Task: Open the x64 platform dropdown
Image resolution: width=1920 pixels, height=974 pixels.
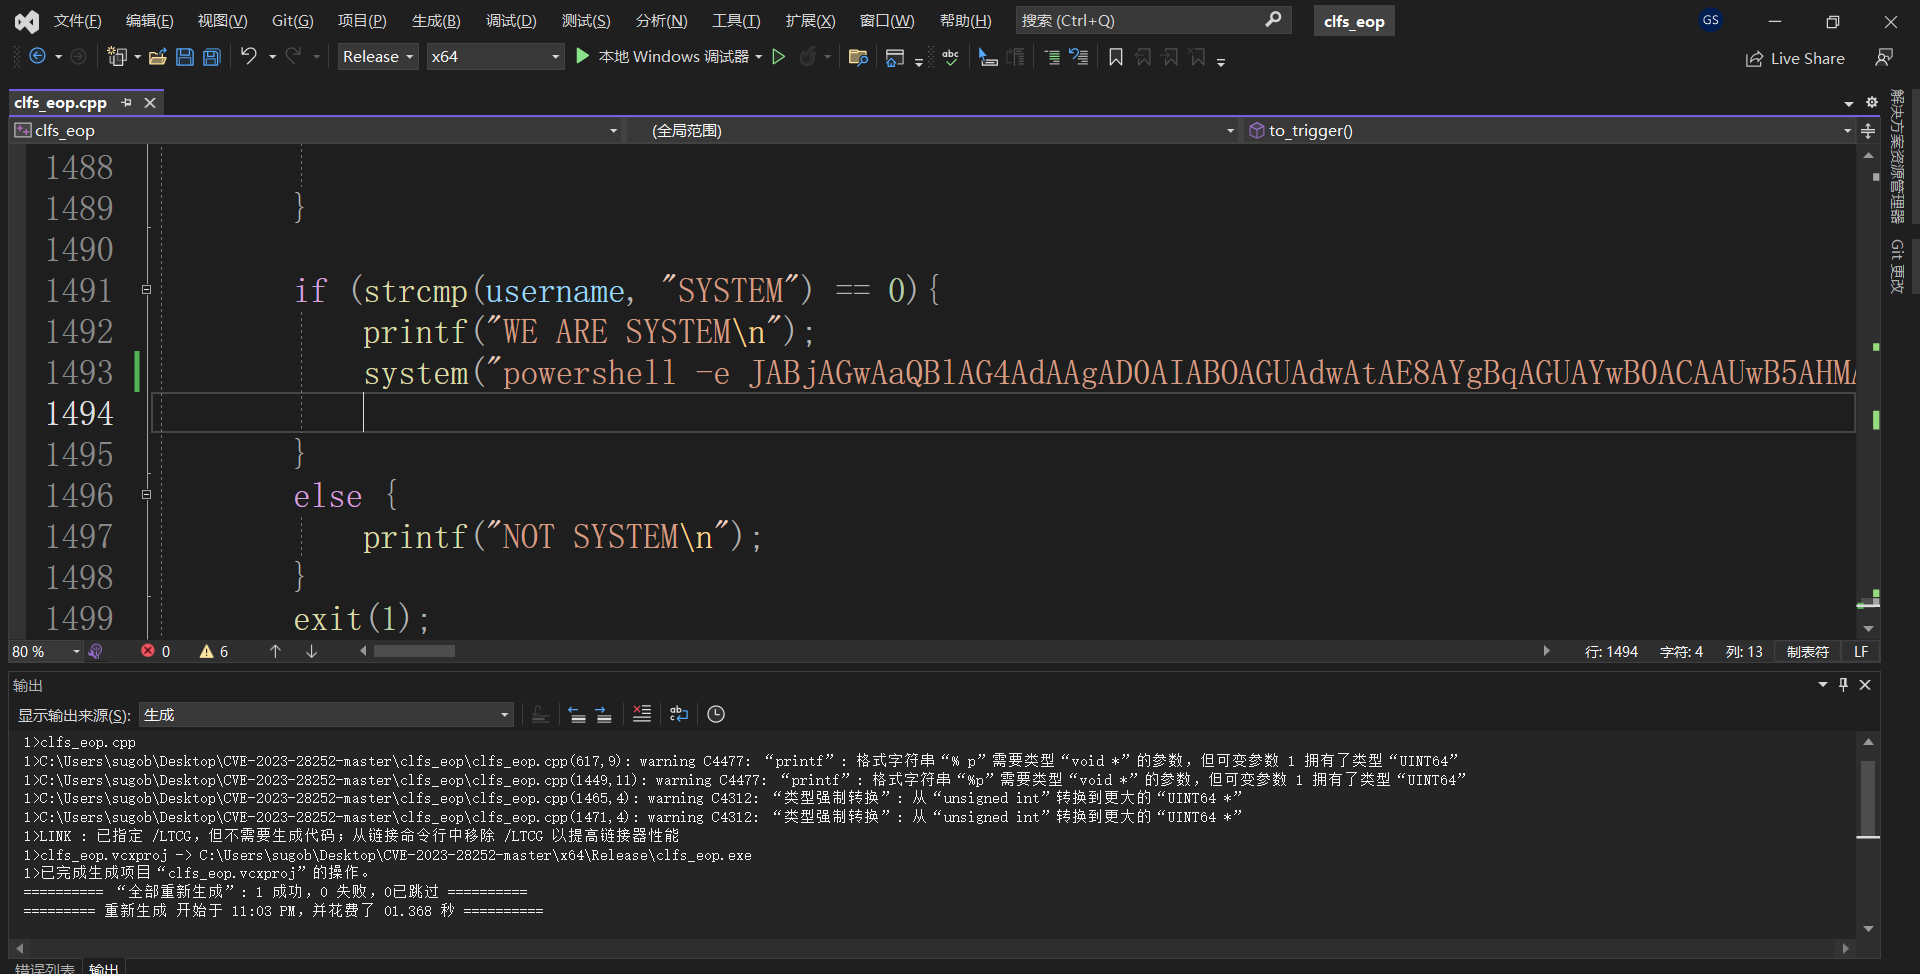Action: 495,57
